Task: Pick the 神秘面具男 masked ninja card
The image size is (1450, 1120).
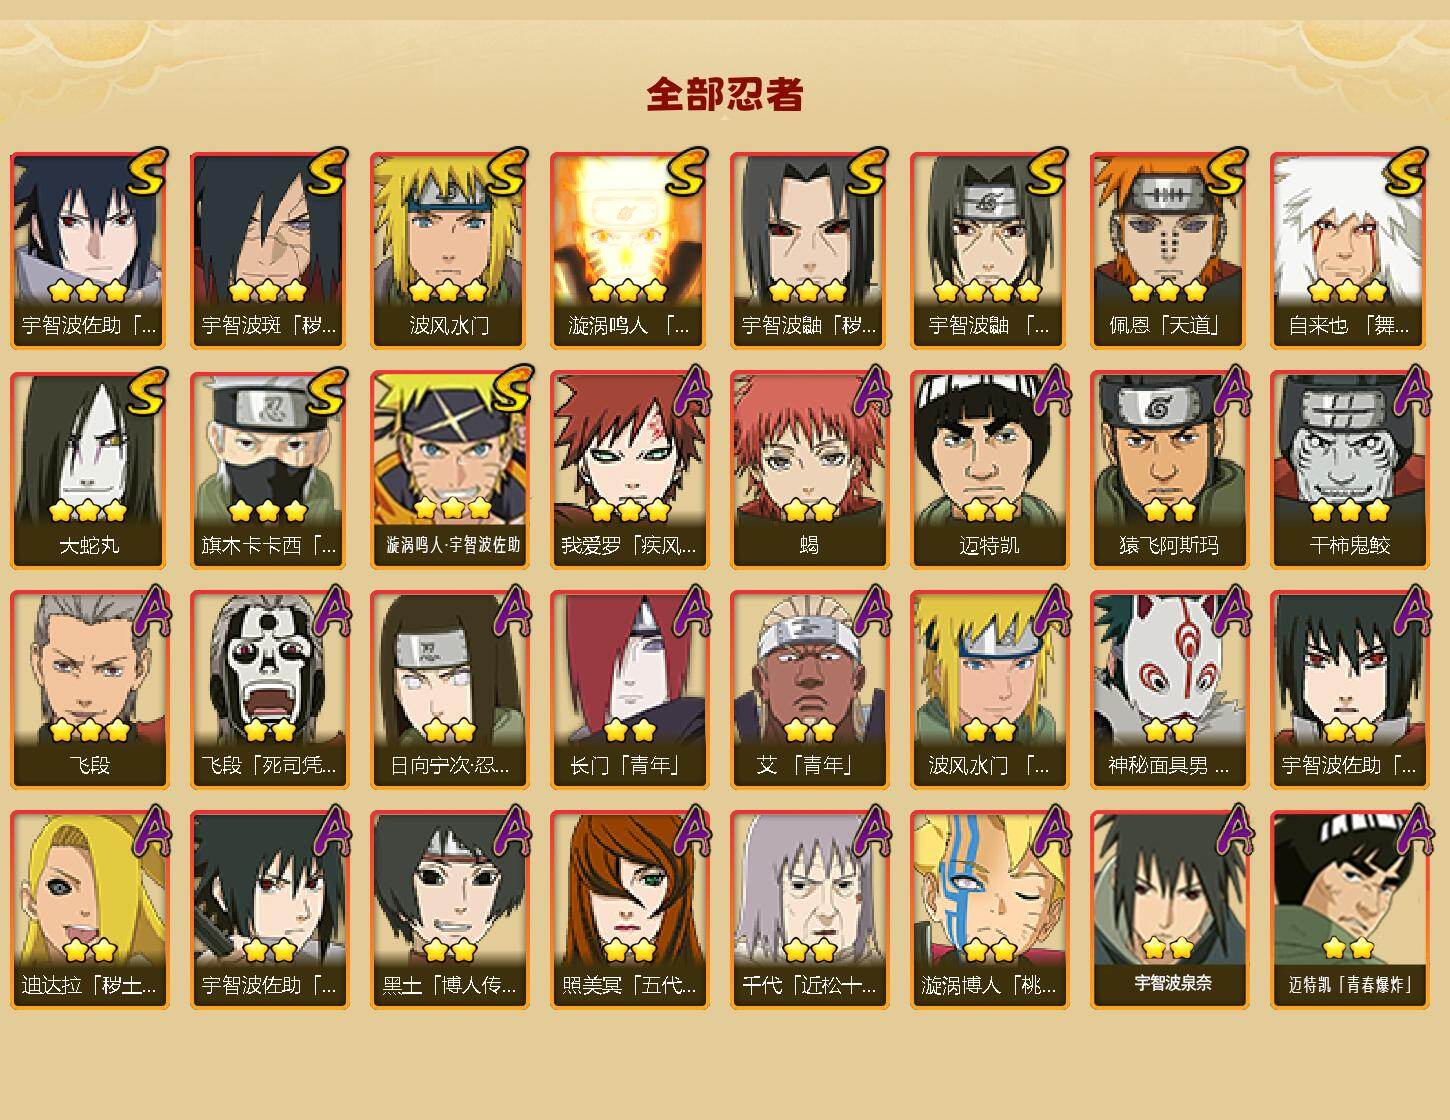Action: pos(1168,690)
